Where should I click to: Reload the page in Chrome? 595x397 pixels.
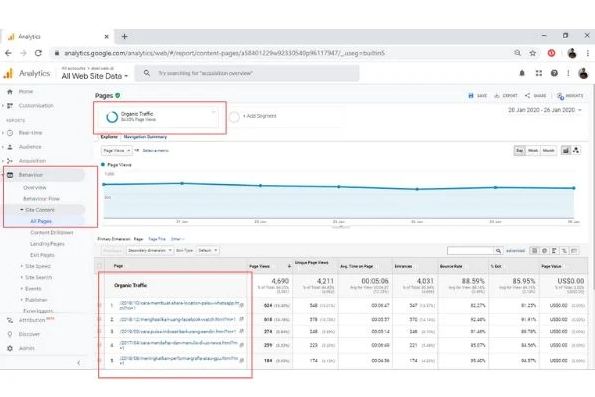[38, 53]
